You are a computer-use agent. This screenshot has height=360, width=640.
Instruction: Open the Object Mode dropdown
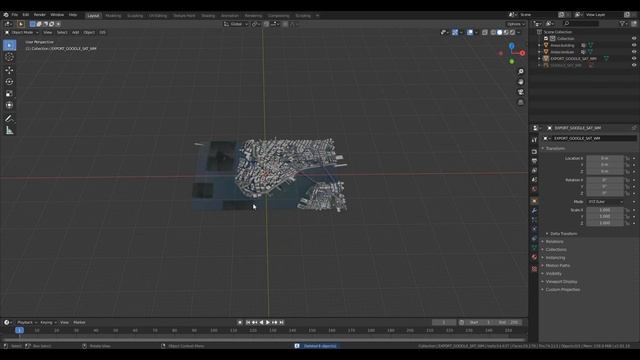coord(22,32)
